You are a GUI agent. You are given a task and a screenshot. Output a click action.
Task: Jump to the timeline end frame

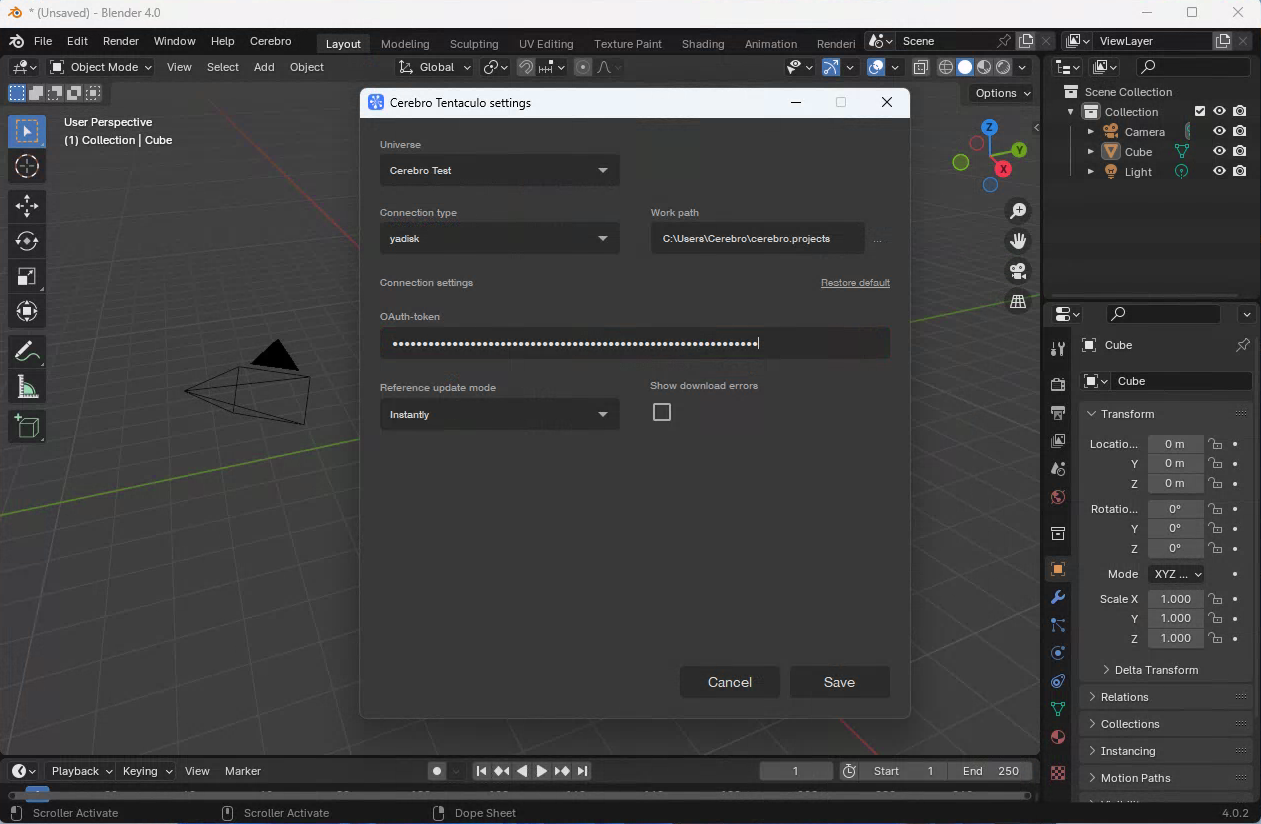click(x=583, y=771)
